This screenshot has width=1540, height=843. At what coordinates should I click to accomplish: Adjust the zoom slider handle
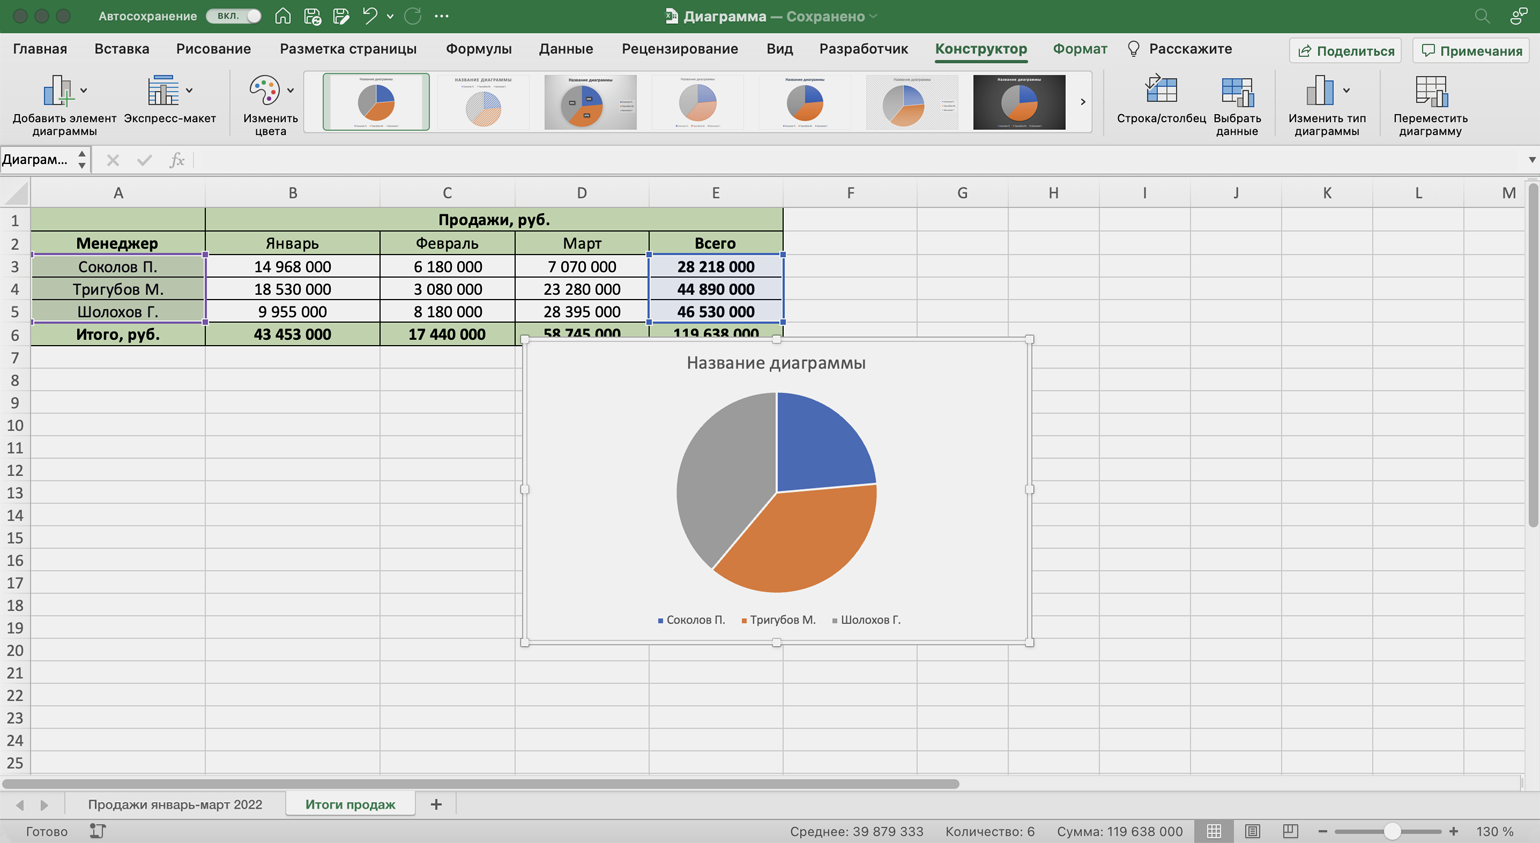(1391, 831)
